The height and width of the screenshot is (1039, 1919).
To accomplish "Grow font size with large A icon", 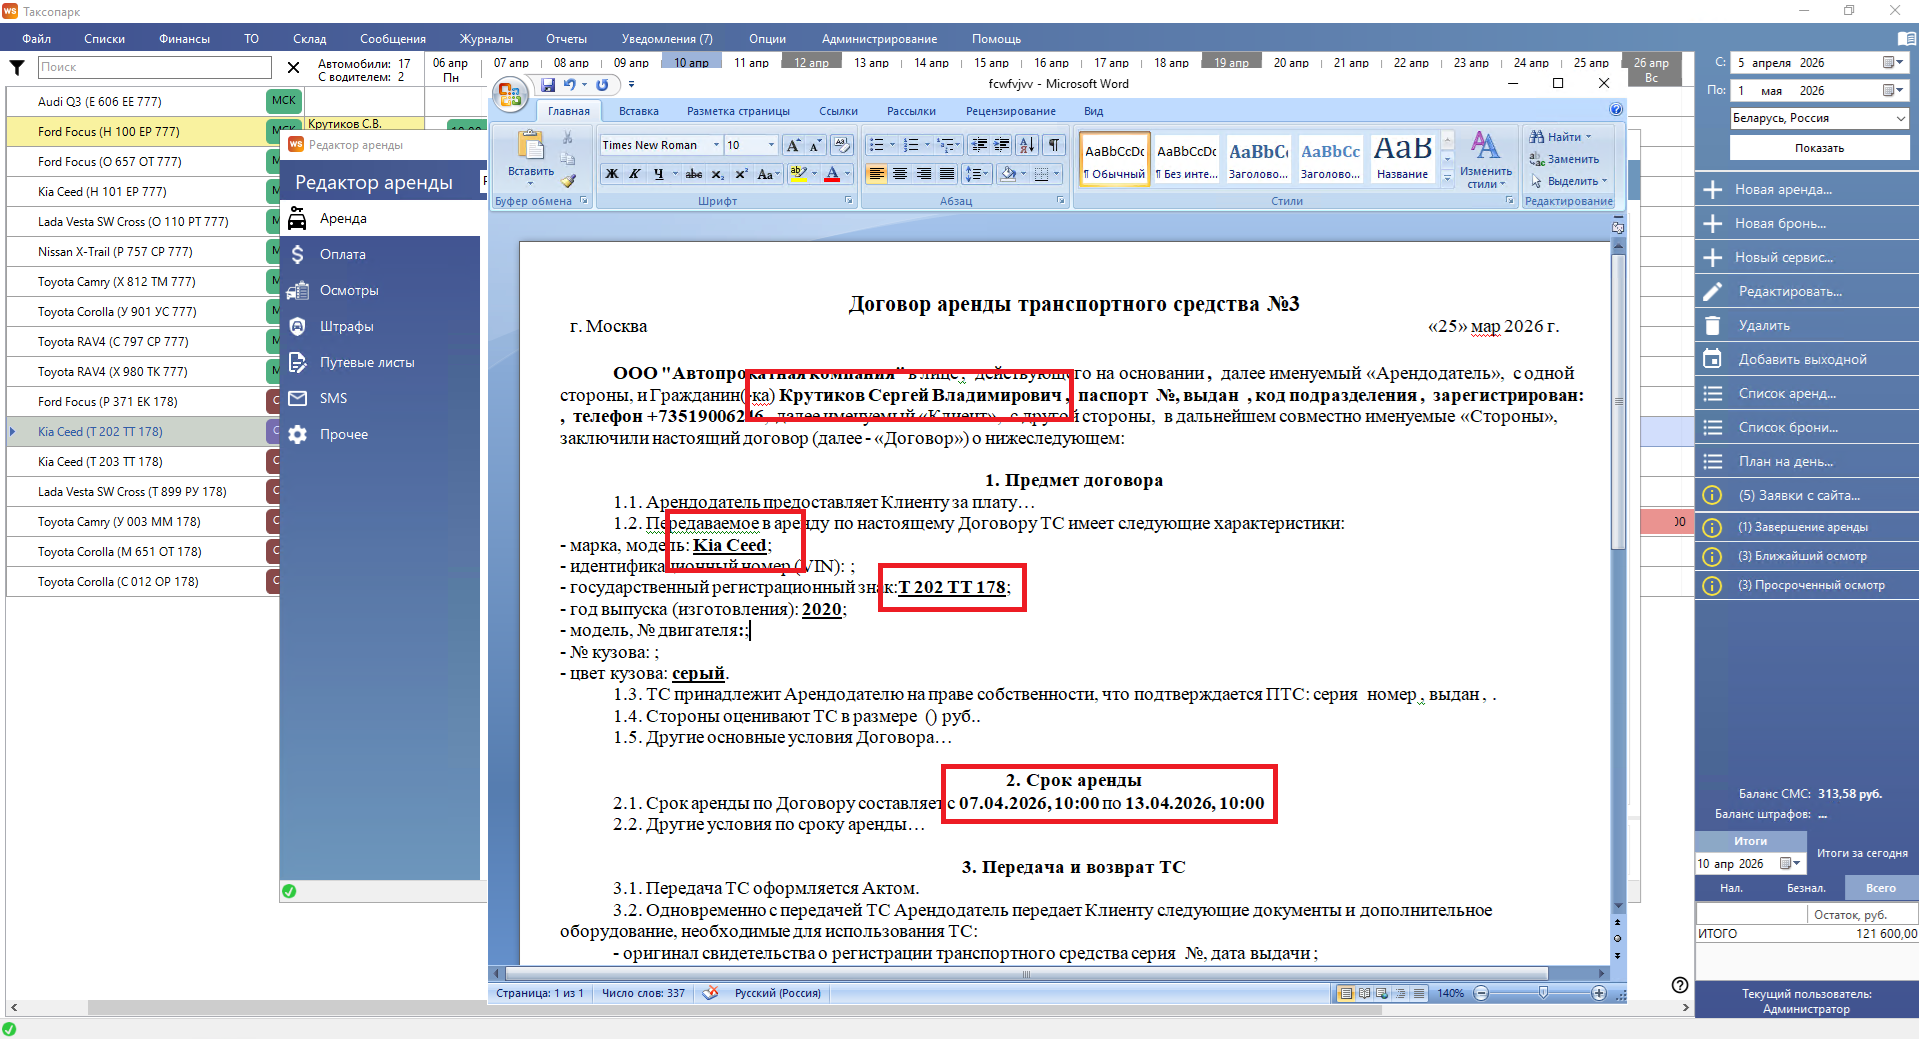I will [793, 145].
